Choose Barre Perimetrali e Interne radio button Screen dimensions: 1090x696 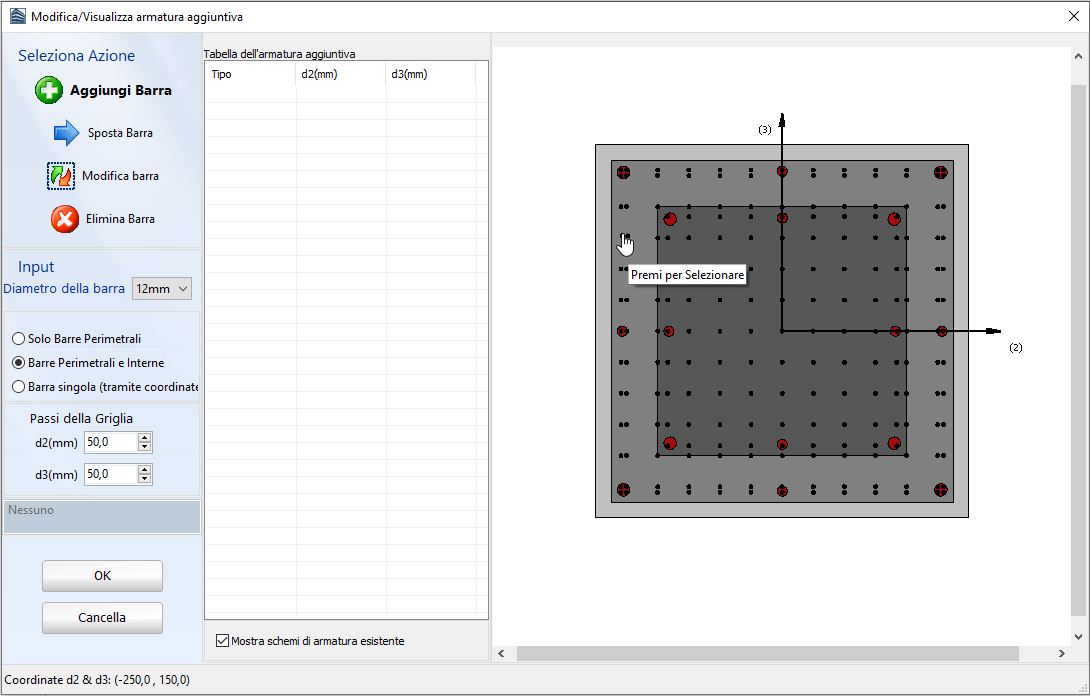pyautogui.click(x=19, y=363)
